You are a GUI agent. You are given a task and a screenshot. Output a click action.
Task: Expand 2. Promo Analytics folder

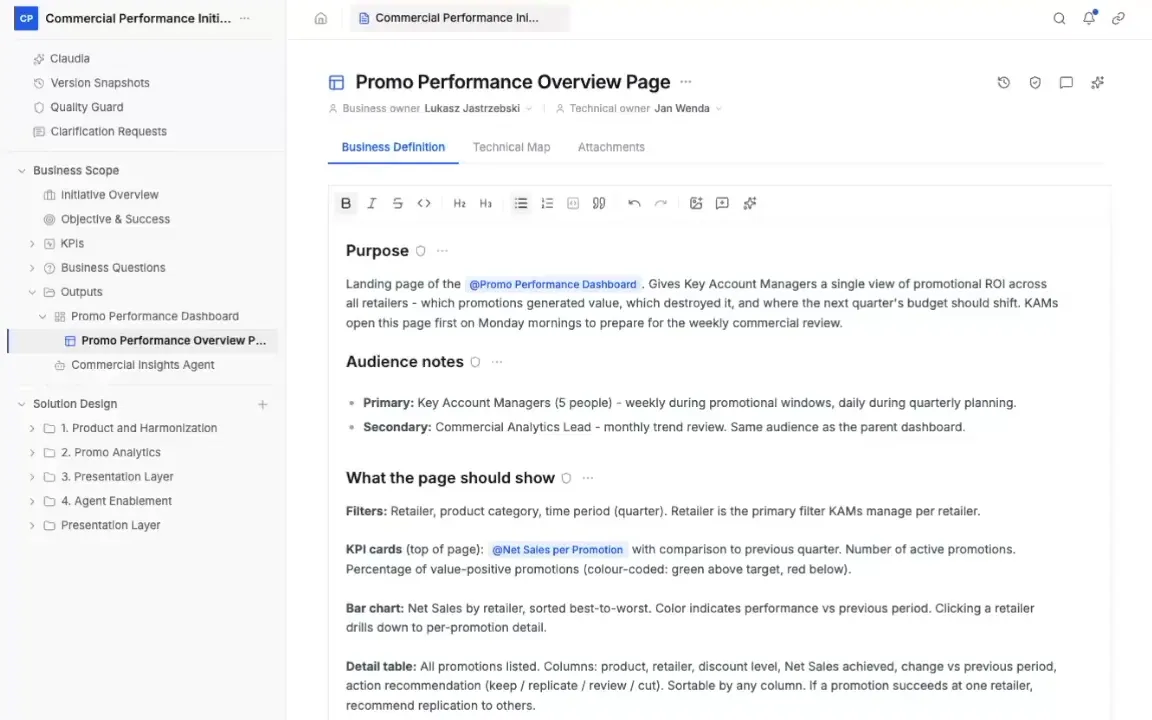pos(32,453)
